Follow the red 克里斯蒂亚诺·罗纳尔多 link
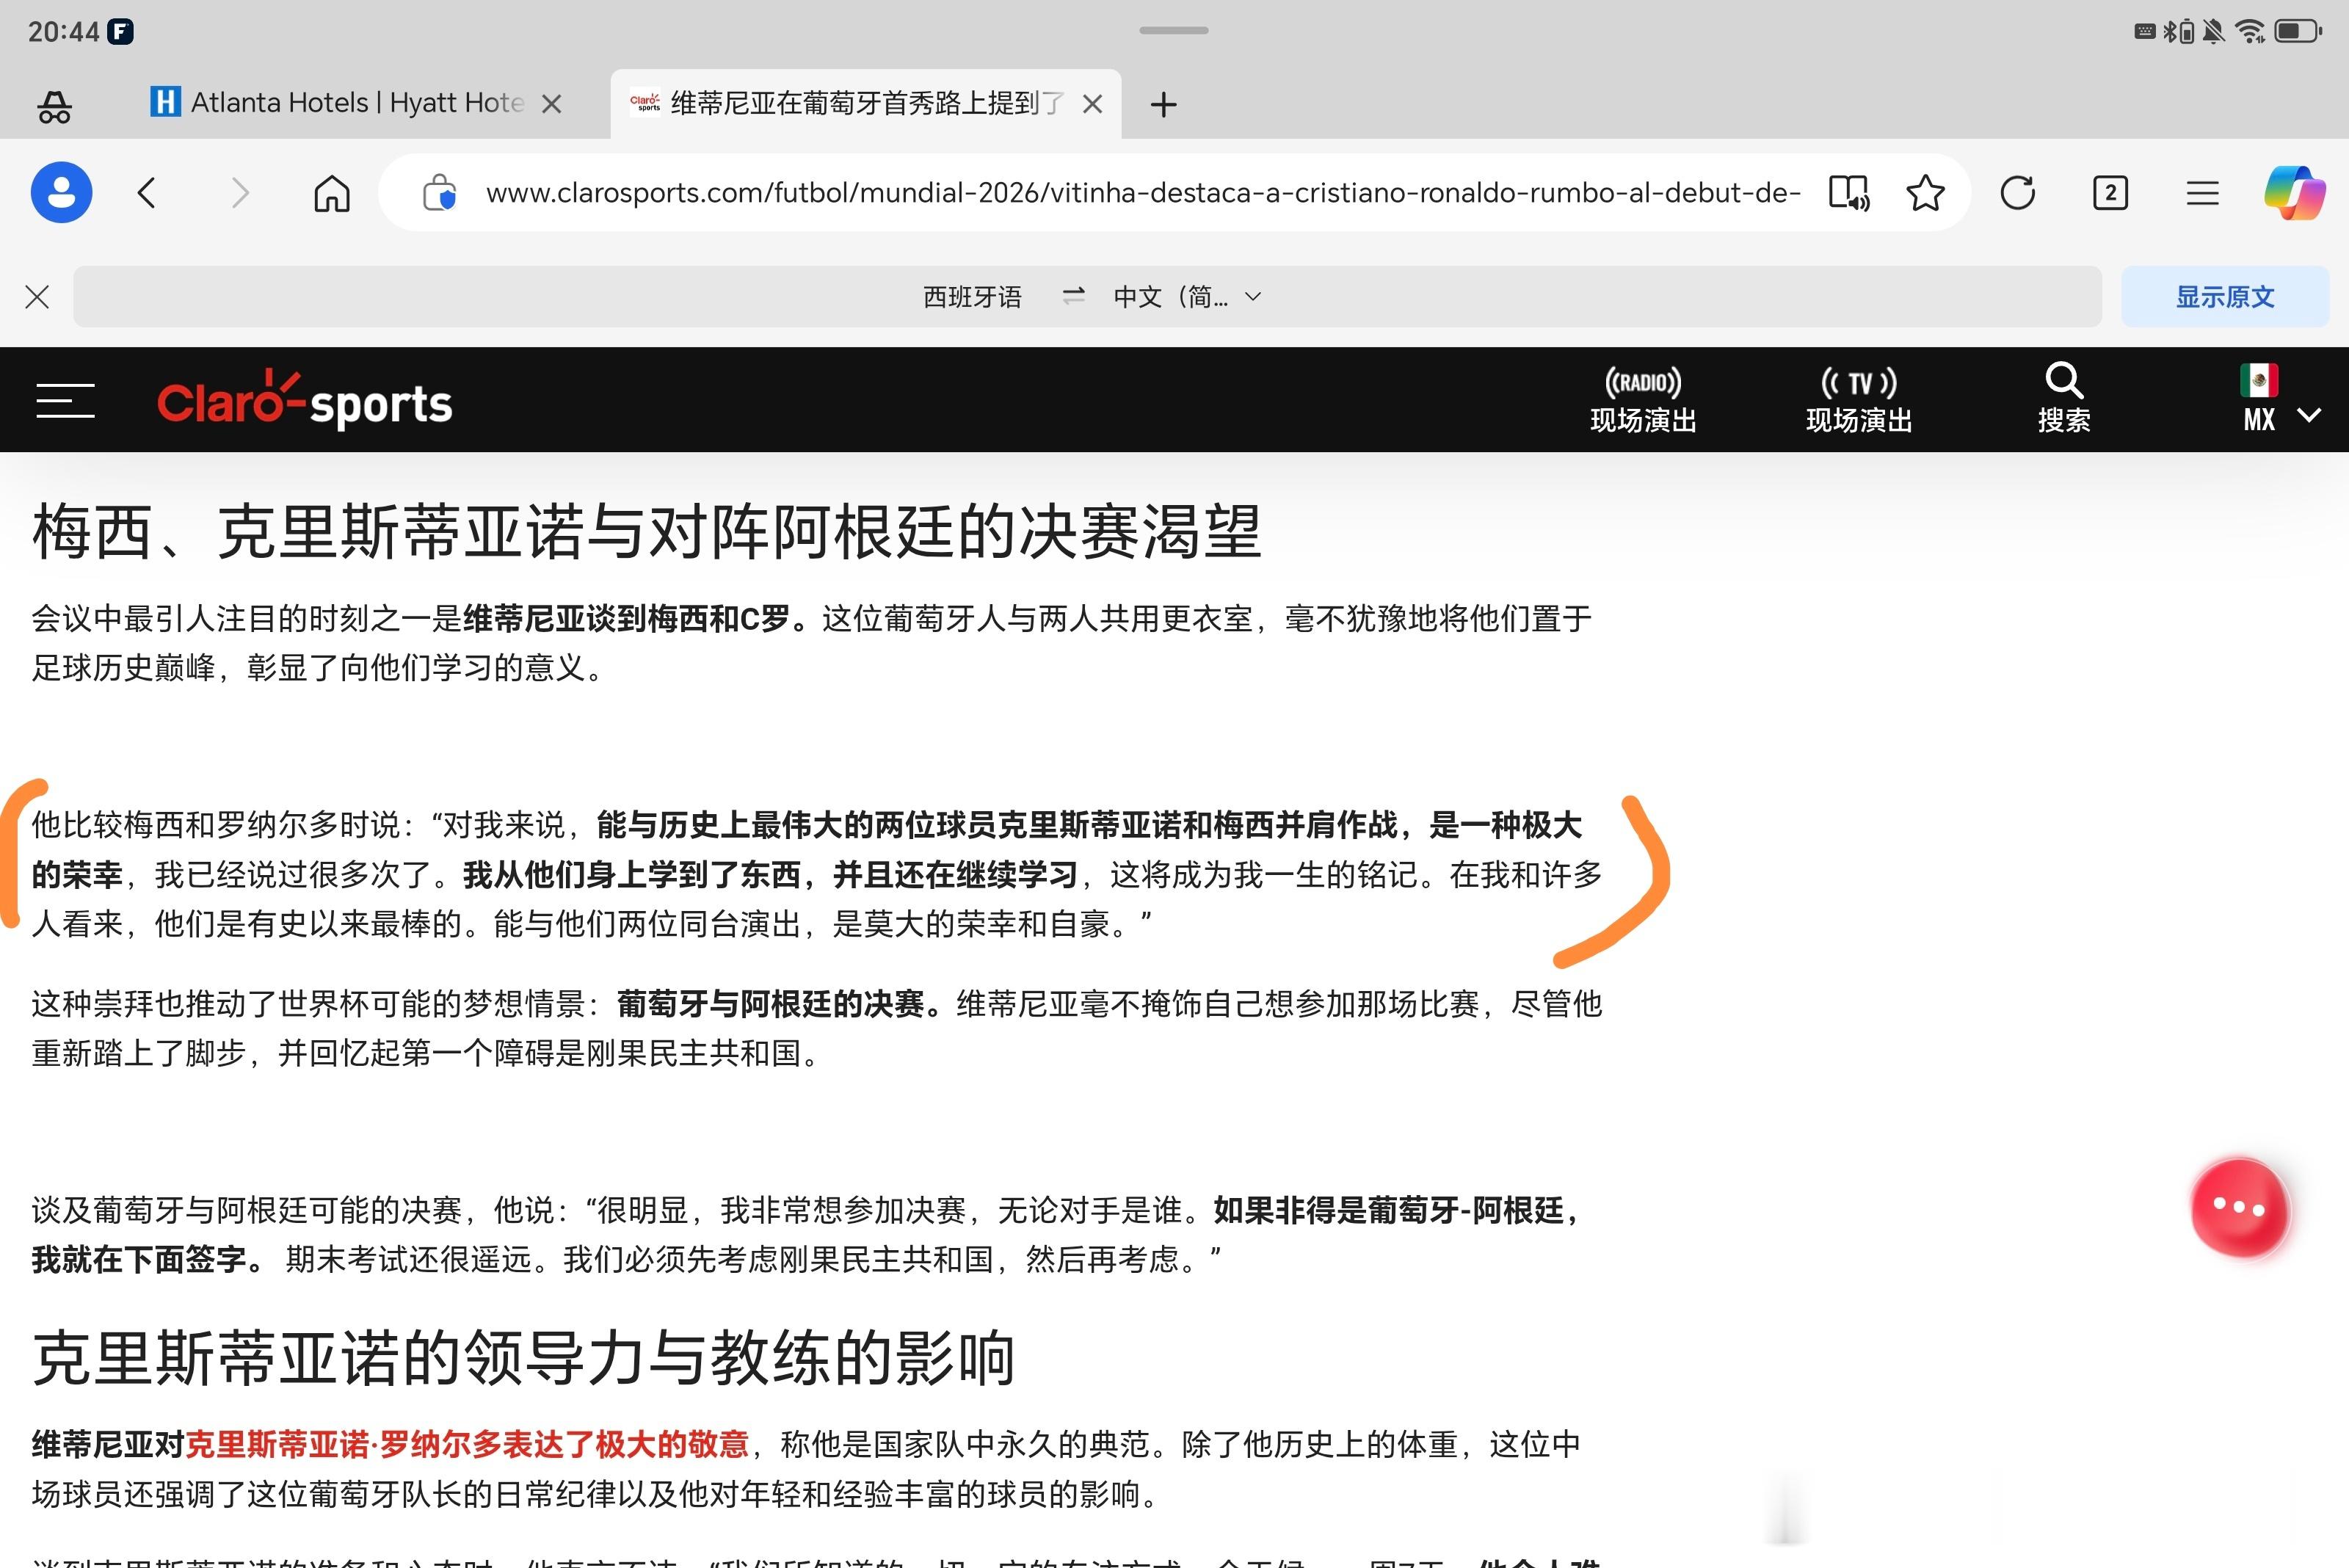 point(467,1444)
